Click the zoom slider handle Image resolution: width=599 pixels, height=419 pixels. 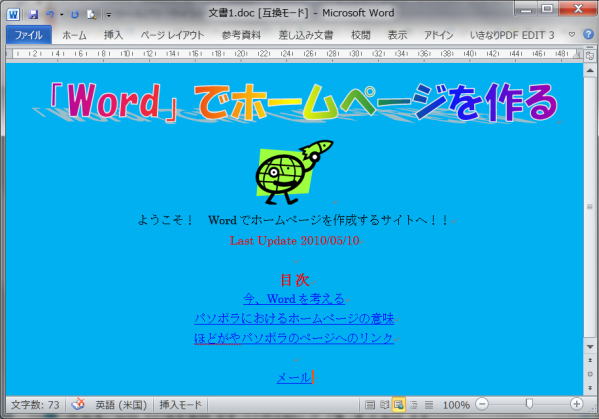pyautogui.click(x=529, y=404)
